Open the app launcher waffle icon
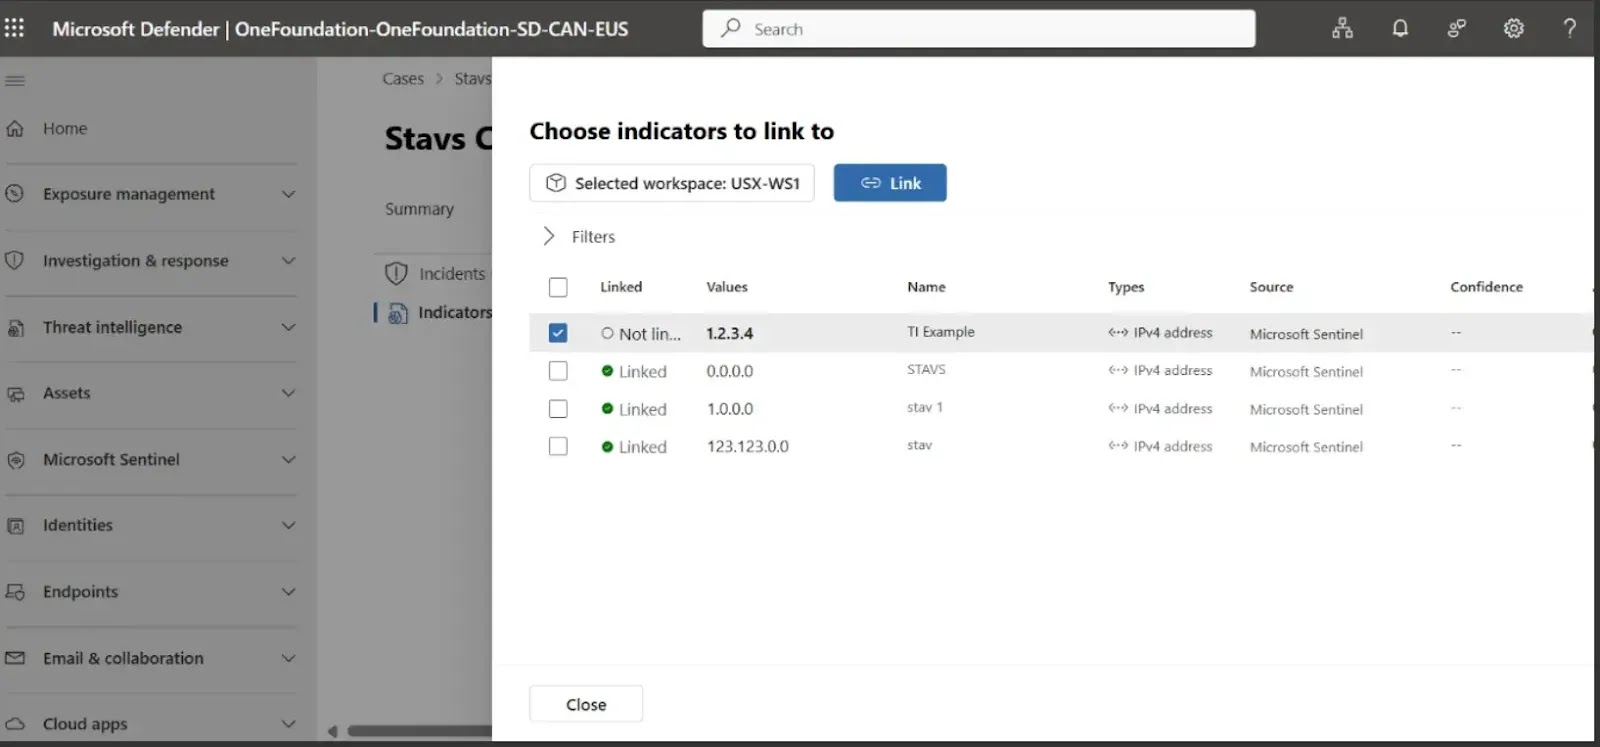Screen dimensions: 1600x747 coord(15,28)
